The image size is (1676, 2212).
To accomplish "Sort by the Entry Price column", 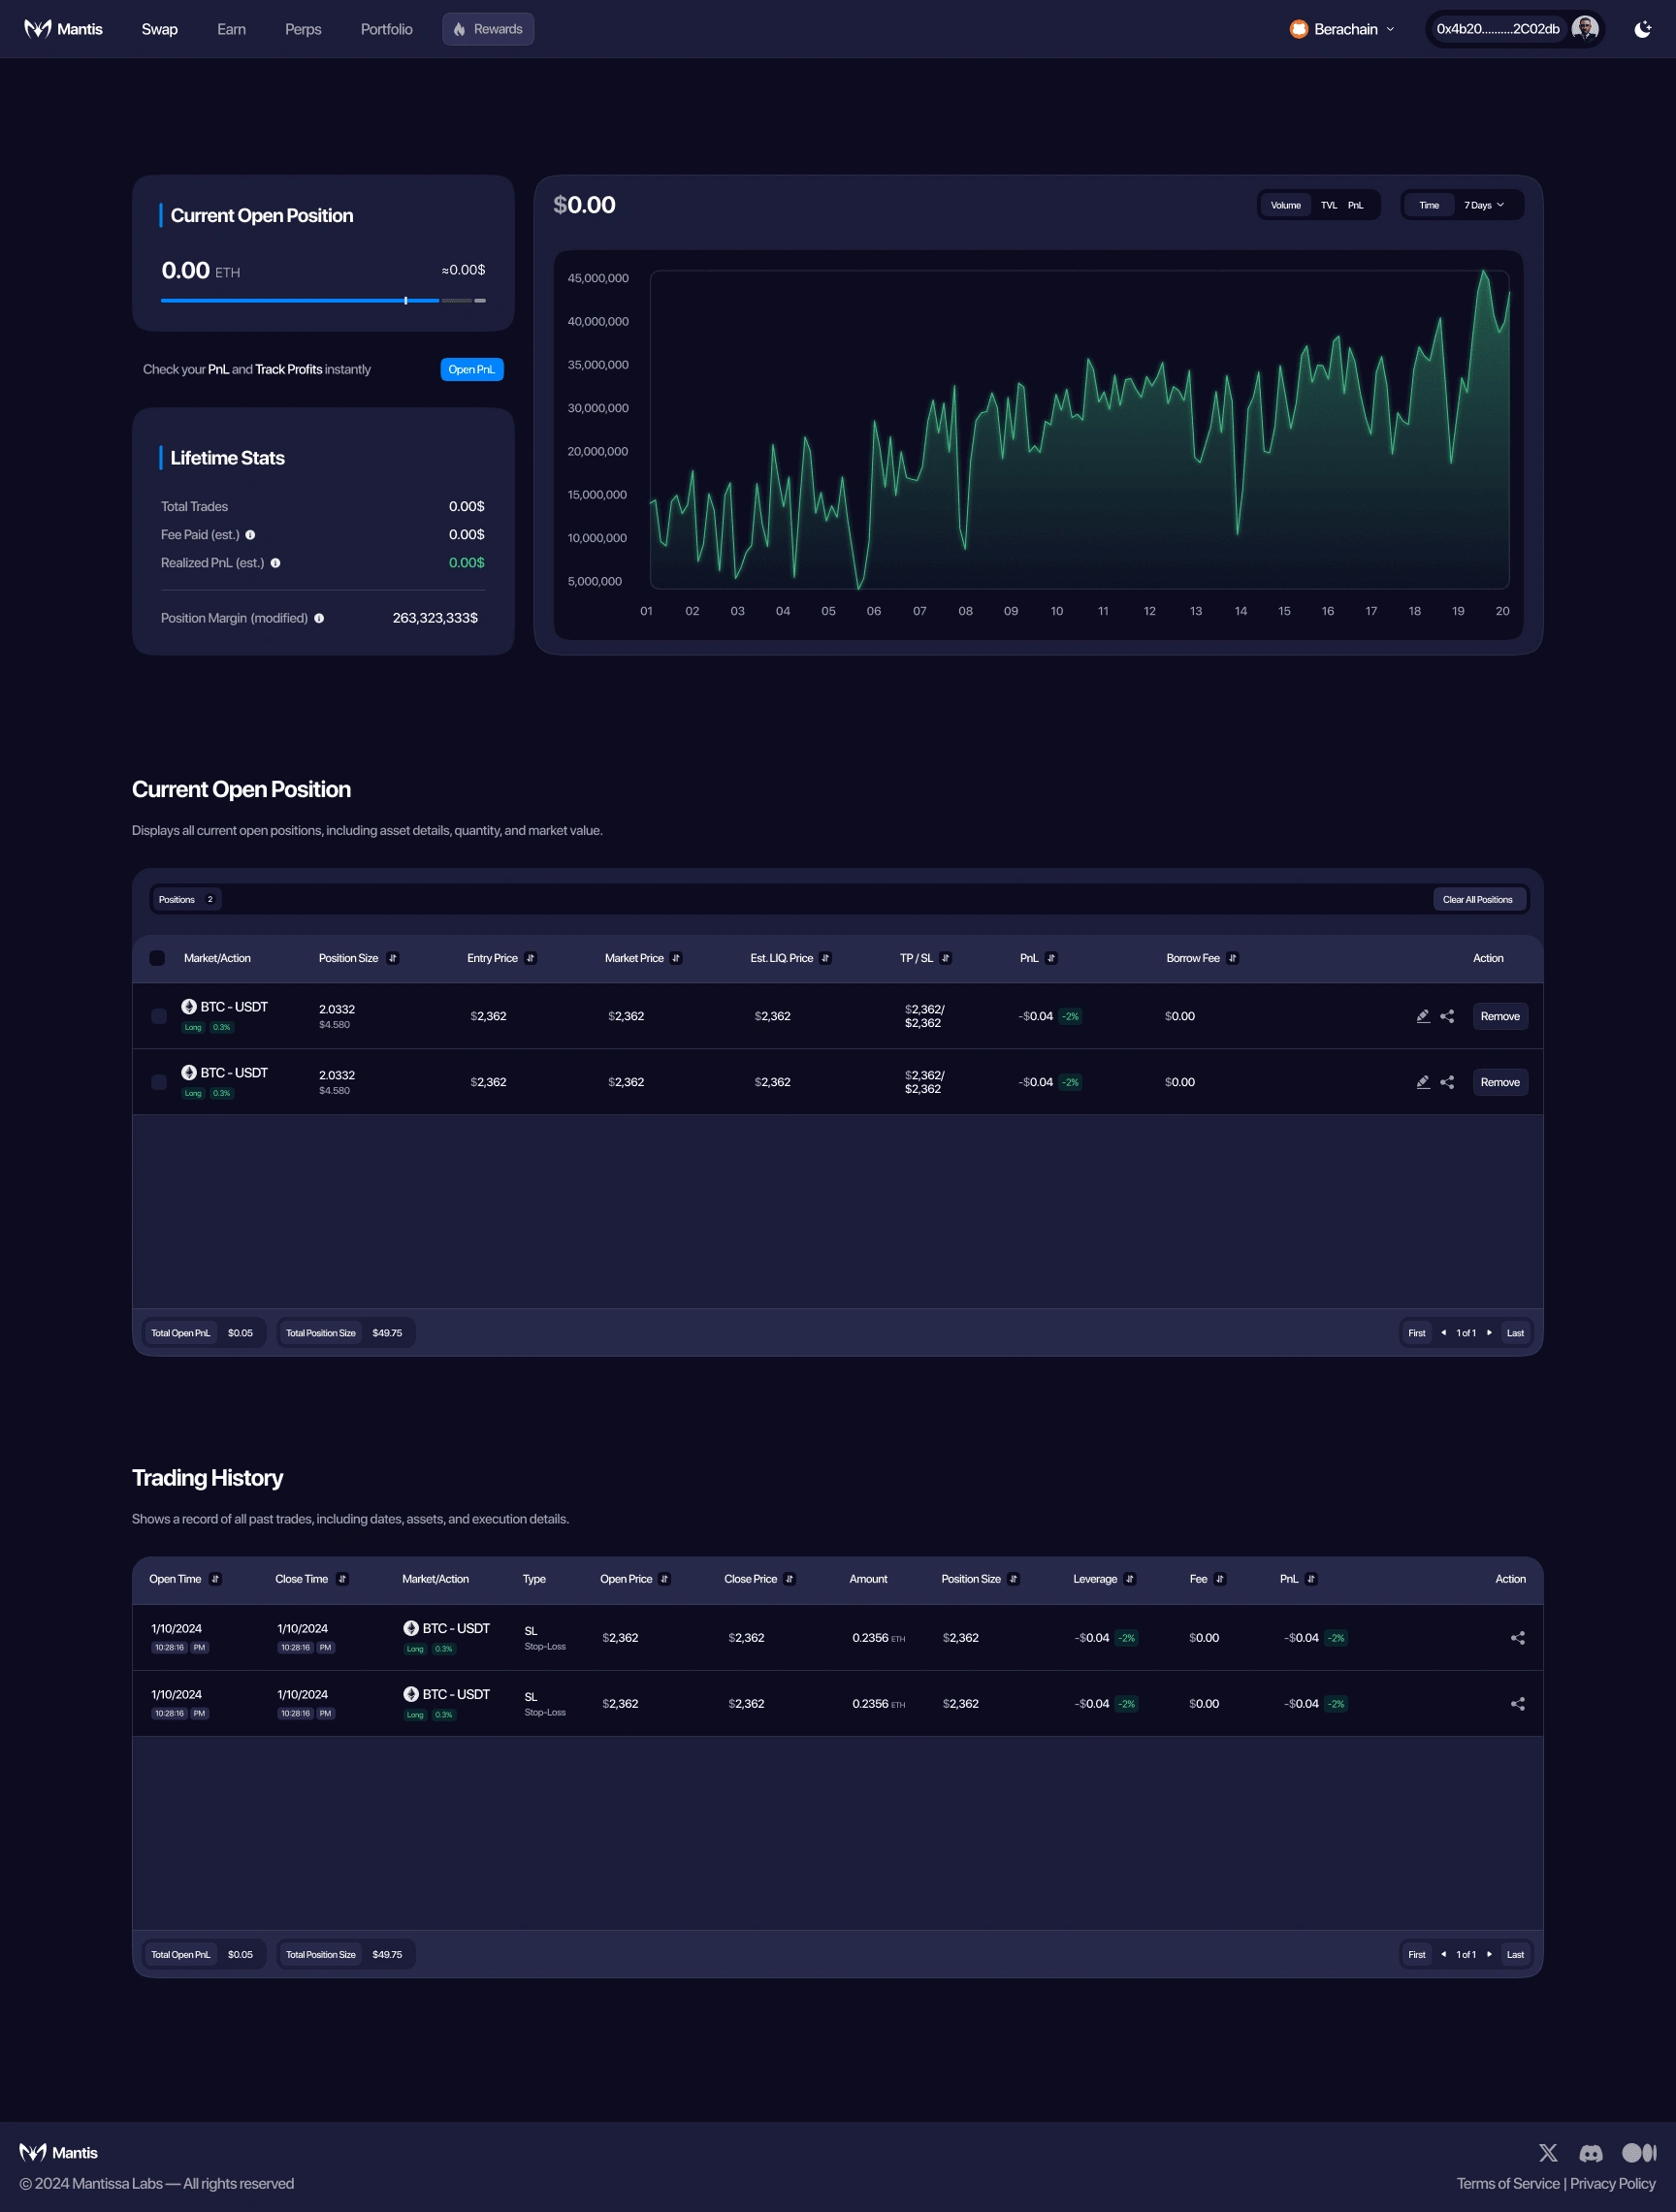I will click(530, 958).
